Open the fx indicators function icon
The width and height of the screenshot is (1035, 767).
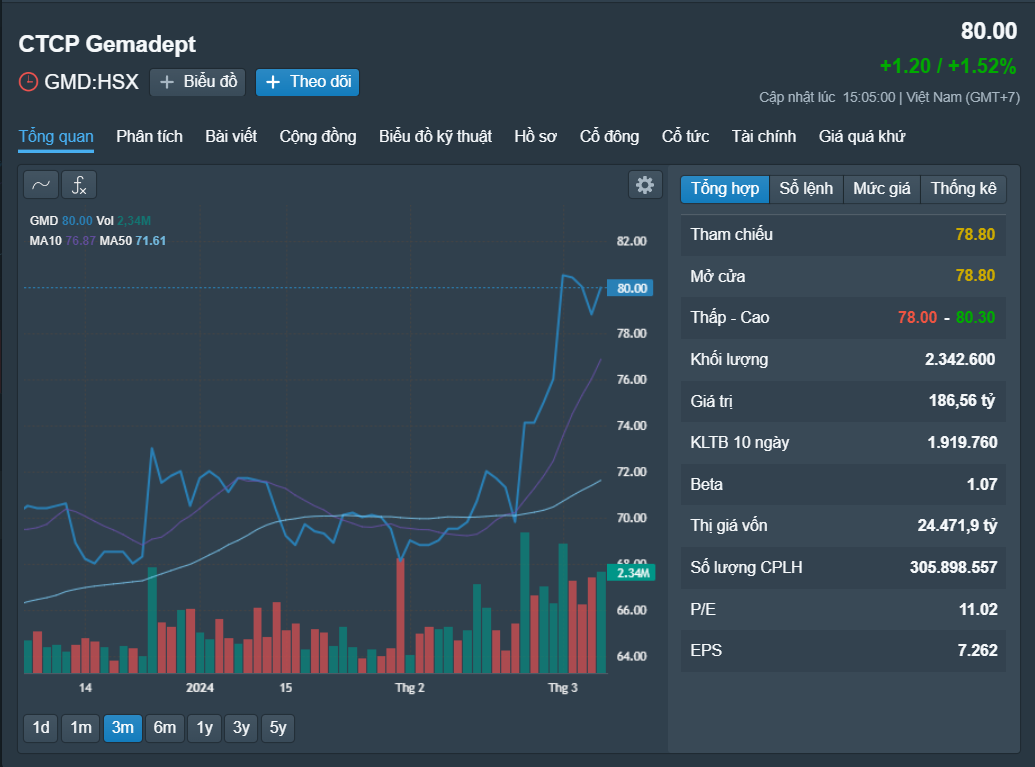[x=79, y=185]
